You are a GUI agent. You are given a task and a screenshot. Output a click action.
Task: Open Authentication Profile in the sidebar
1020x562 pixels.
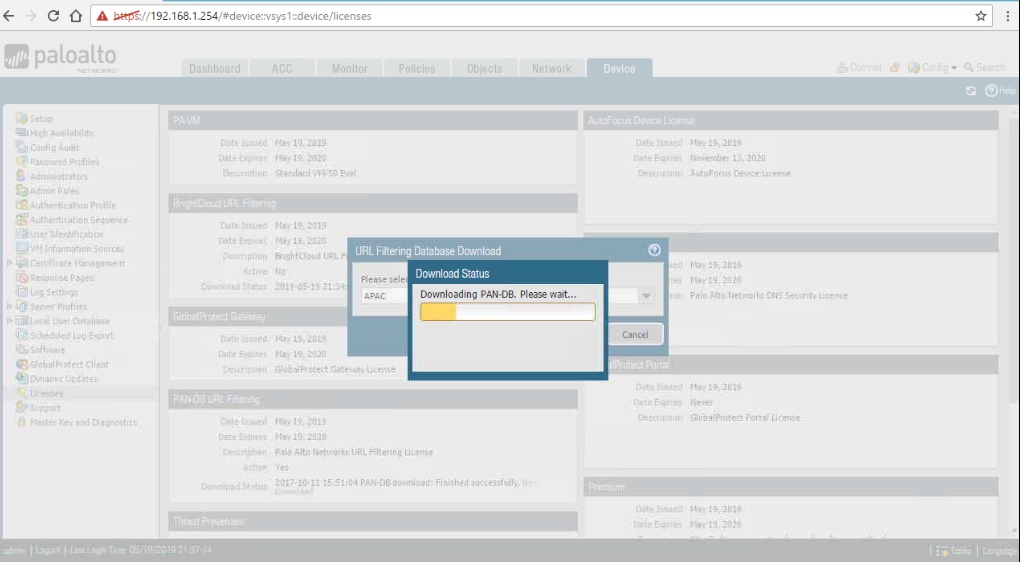click(72, 205)
